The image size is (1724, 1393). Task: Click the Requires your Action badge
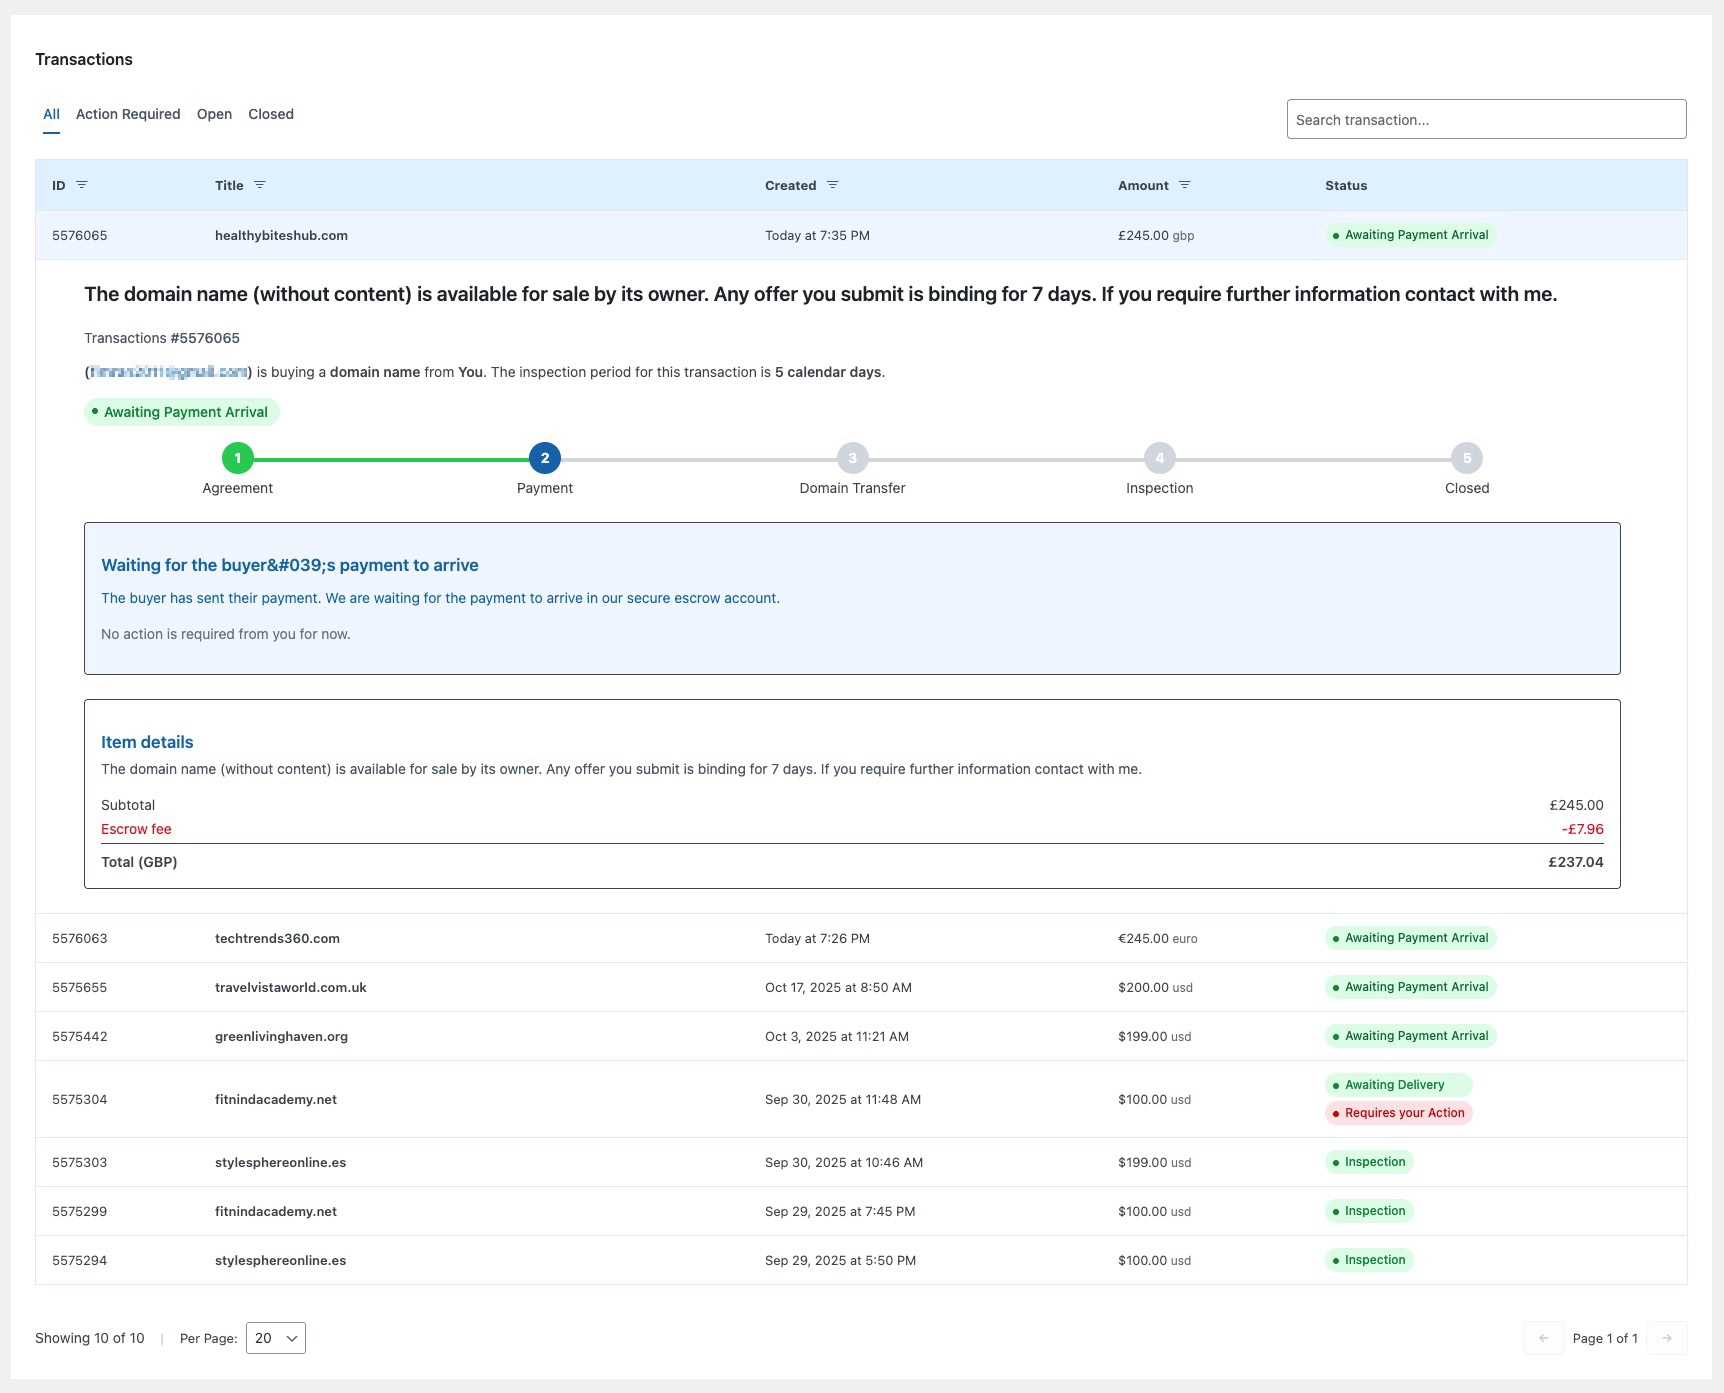[x=1398, y=1113]
